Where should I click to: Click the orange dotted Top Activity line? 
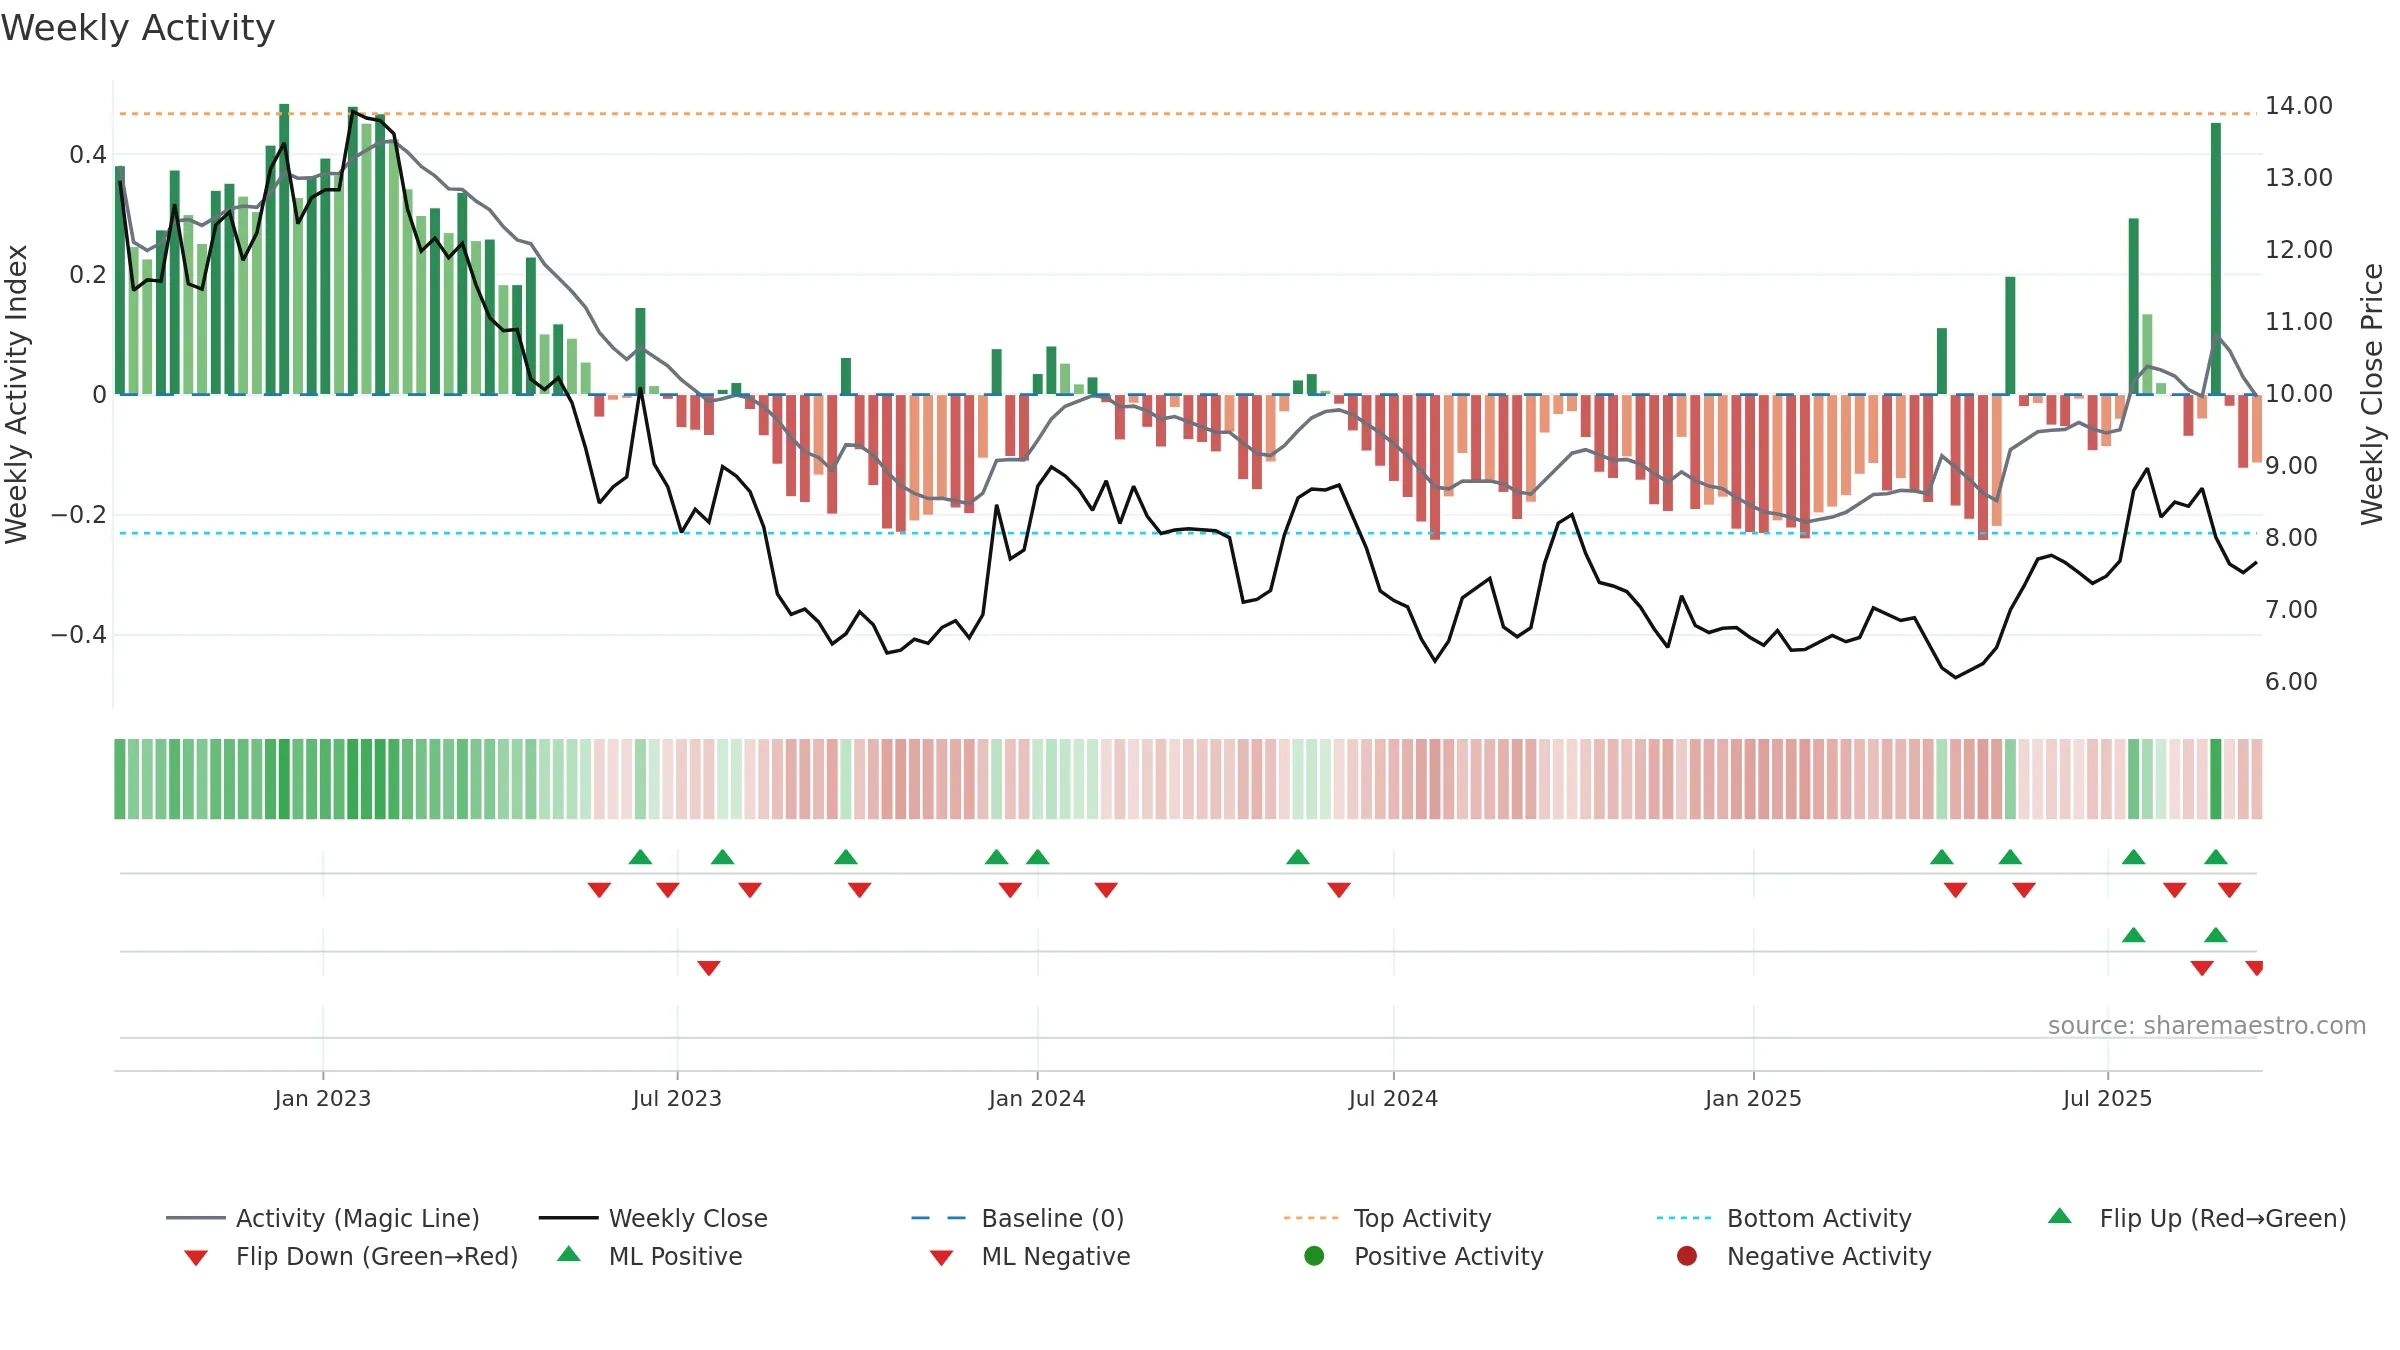[1187, 114]
